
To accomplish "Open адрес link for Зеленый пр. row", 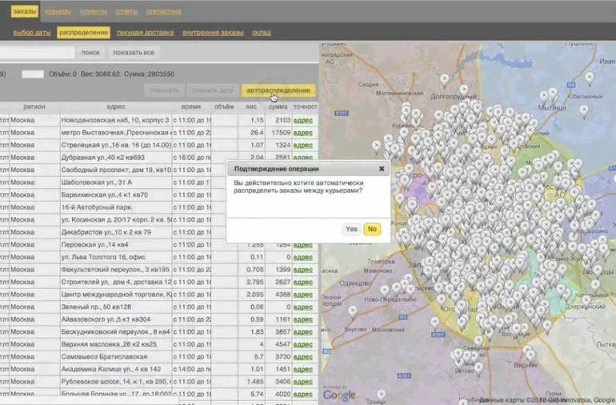I will pos(303,305).
